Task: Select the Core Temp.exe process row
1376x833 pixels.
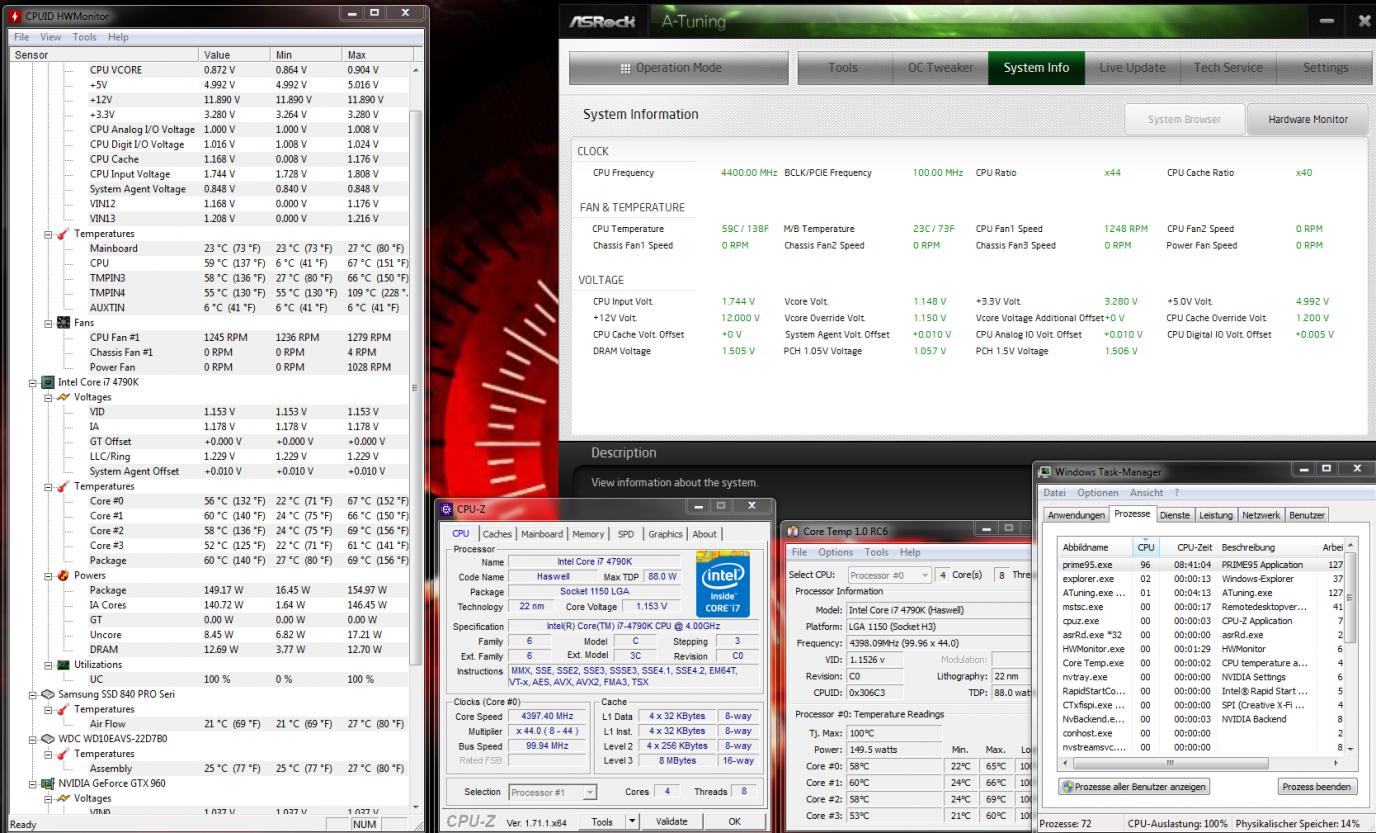Action: pos(1200,662)
